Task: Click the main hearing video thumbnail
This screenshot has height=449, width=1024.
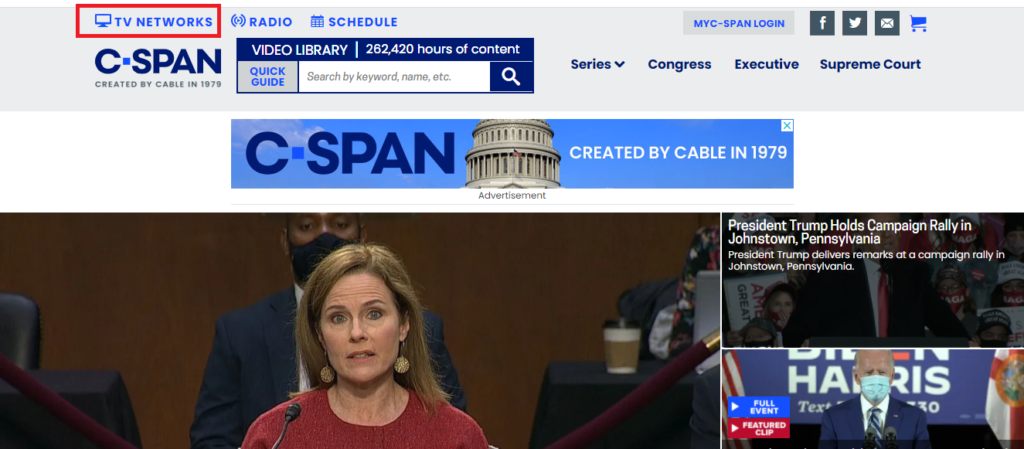Action: tap(360, 330)
